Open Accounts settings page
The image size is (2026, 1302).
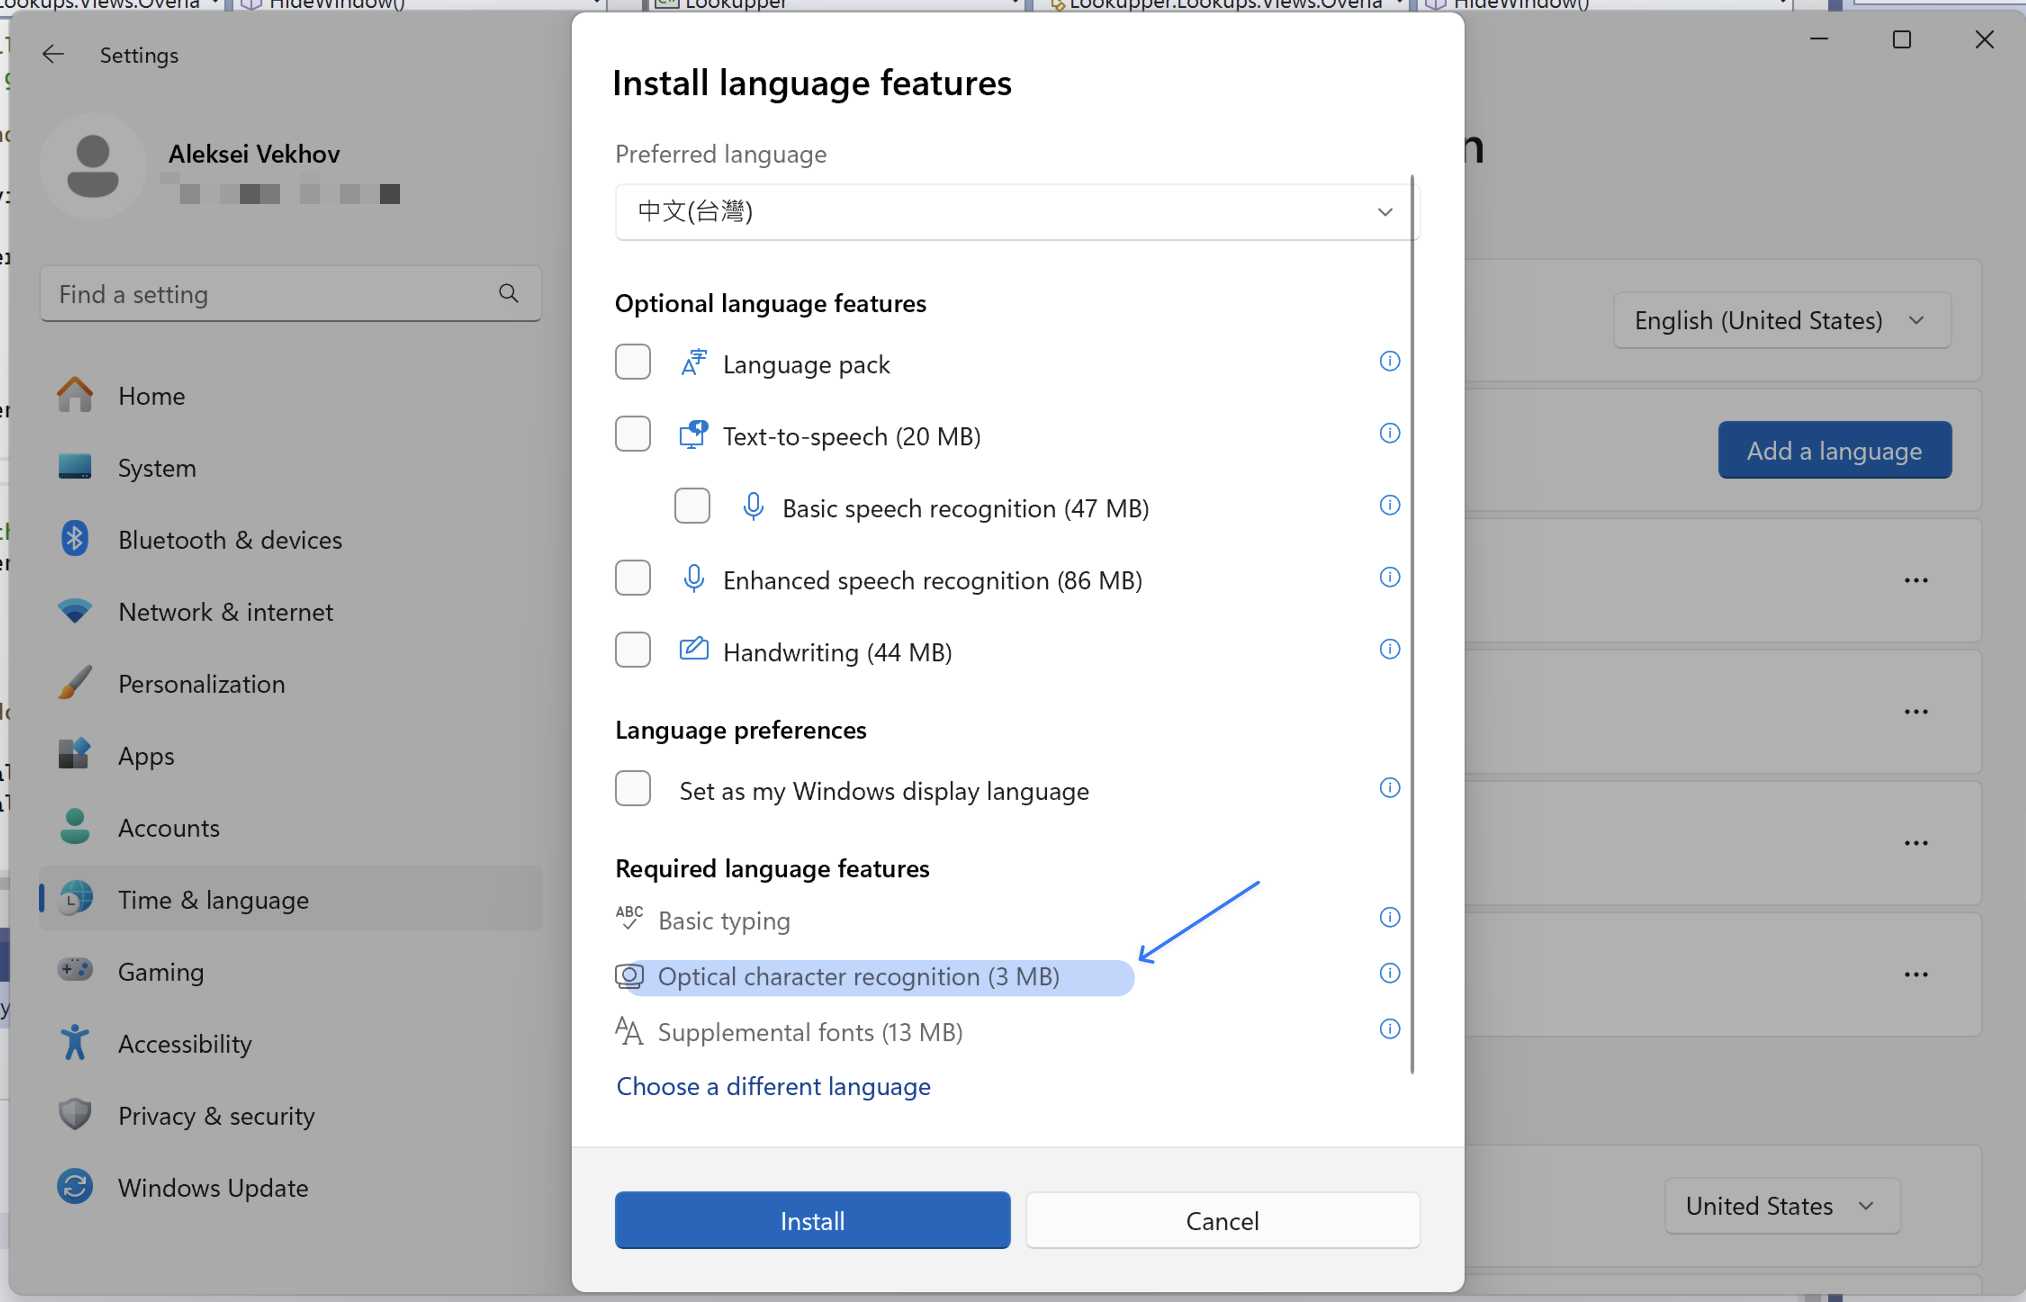click(291, 827)
